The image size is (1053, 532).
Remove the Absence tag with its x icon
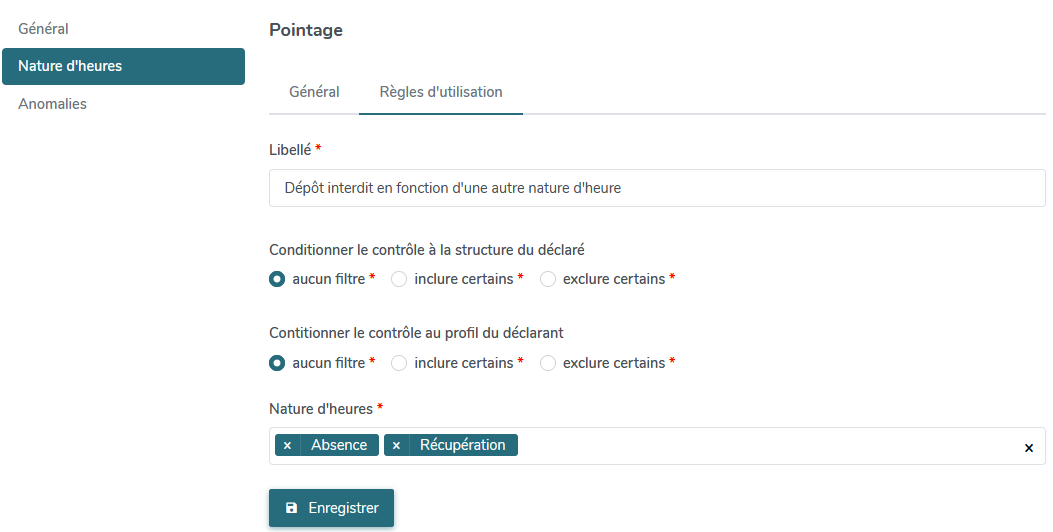[x=287, y=445]
